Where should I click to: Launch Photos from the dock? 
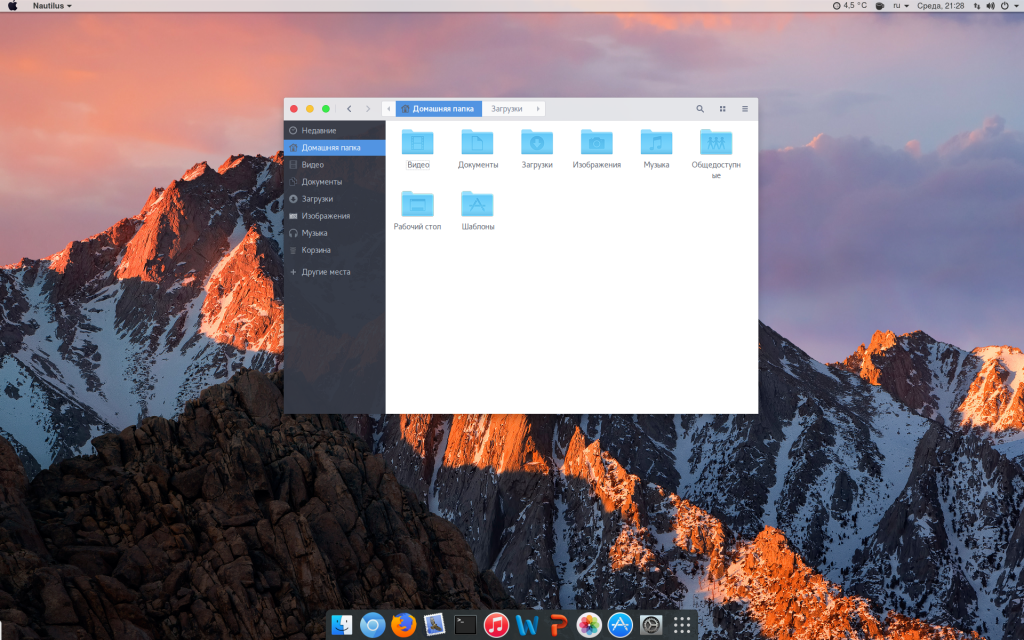tap(588, 625)
